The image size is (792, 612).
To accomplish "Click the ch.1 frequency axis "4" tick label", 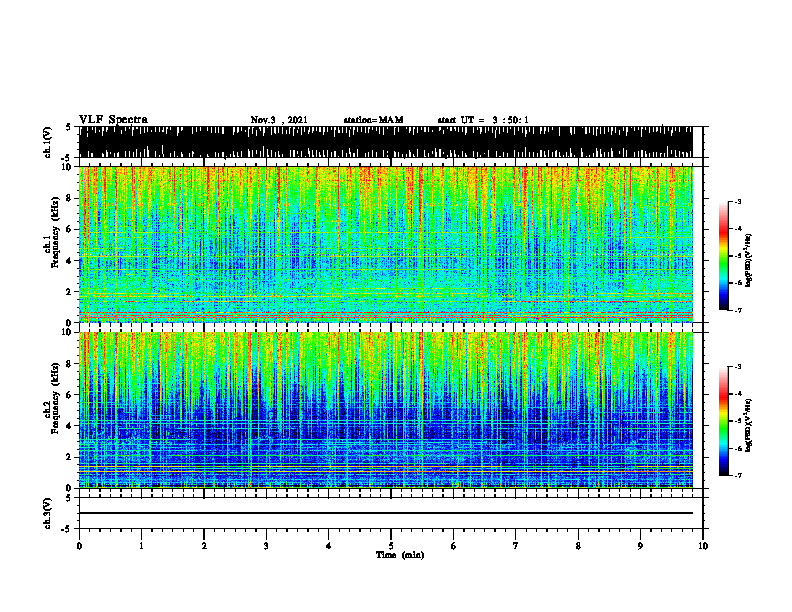I will click(70, 261).
